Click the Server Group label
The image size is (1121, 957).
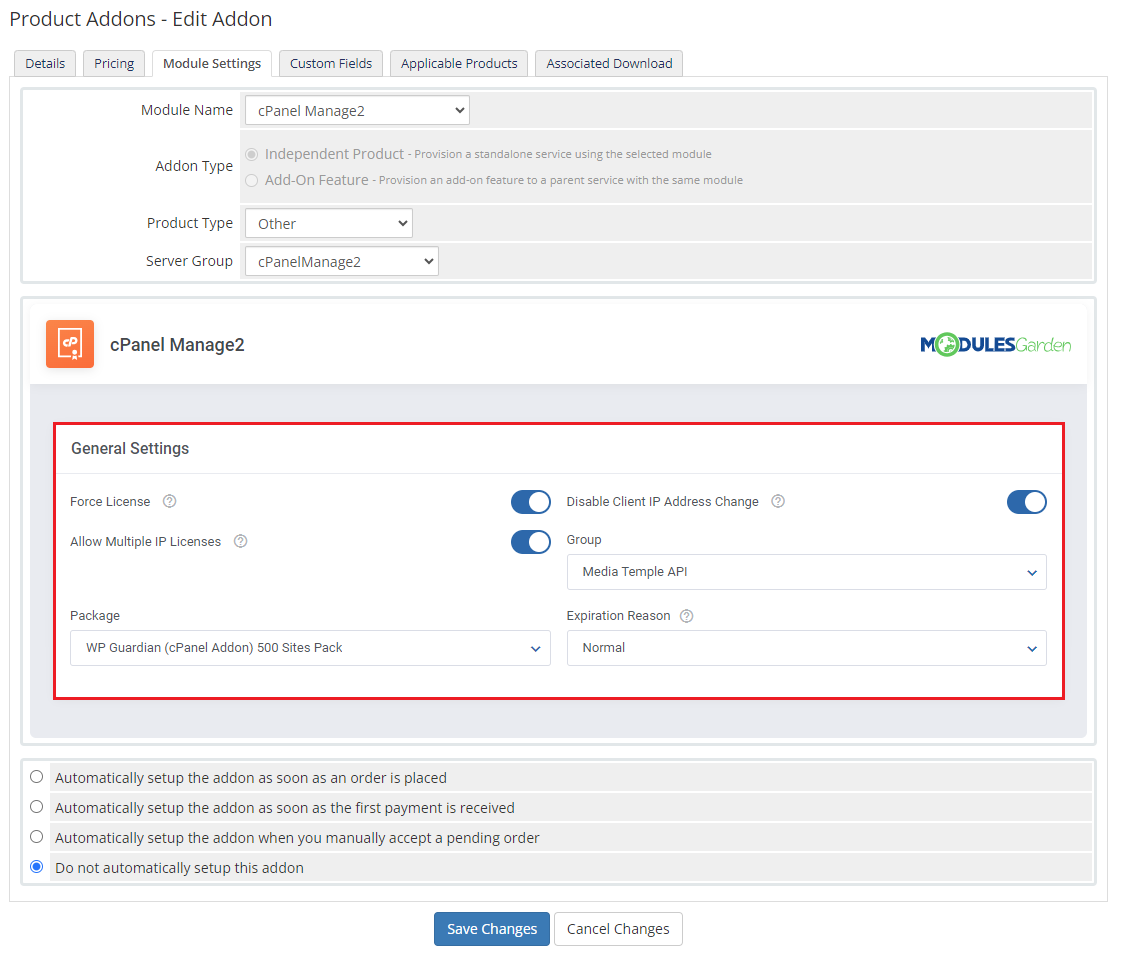coord(189,261)
